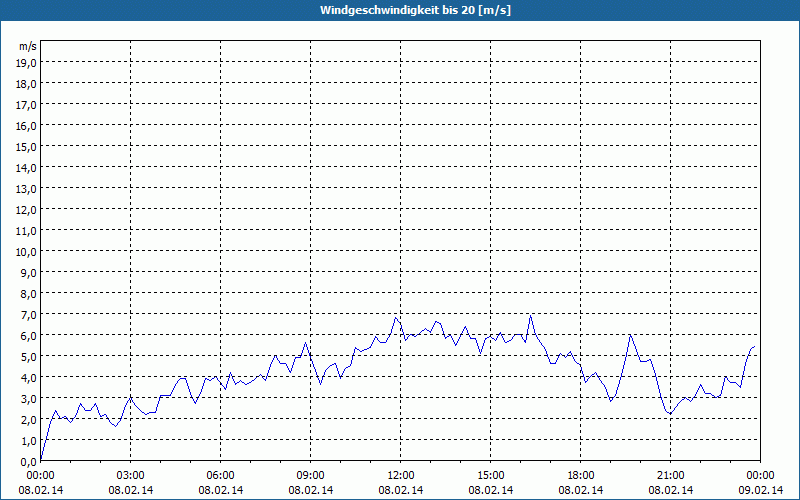This screenshot has width=800, height=500.
Task: Click the 06:00 time axis label
Action: point(220,476)
